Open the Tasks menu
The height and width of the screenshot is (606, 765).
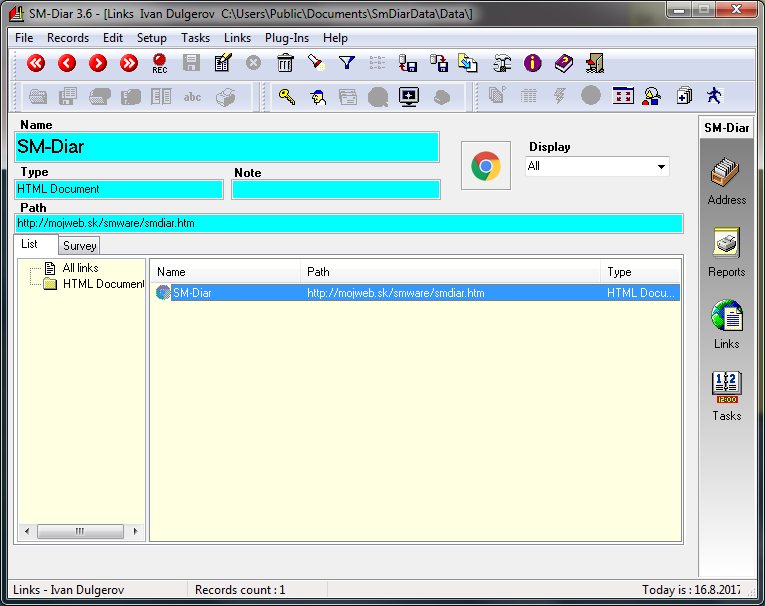click(195, 38)
